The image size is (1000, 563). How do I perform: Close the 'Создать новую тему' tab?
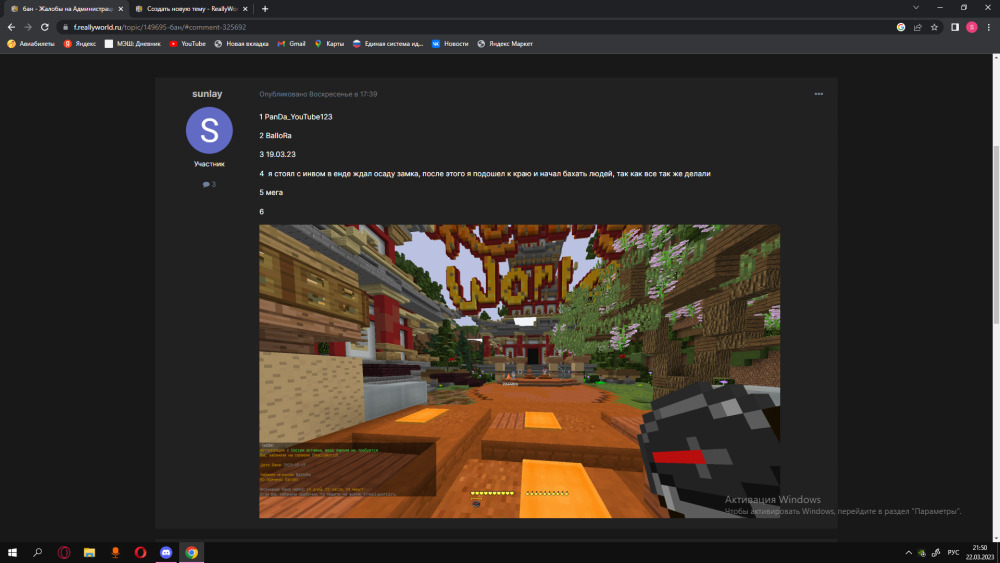point(245,9)
